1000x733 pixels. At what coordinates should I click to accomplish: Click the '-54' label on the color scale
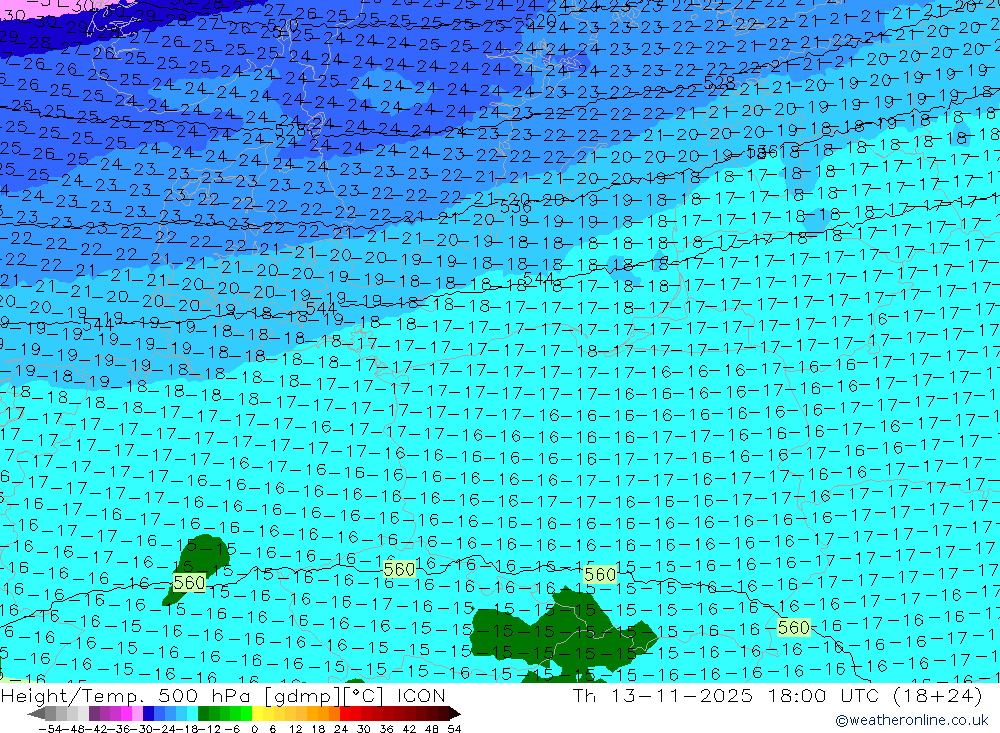[51, 729]
